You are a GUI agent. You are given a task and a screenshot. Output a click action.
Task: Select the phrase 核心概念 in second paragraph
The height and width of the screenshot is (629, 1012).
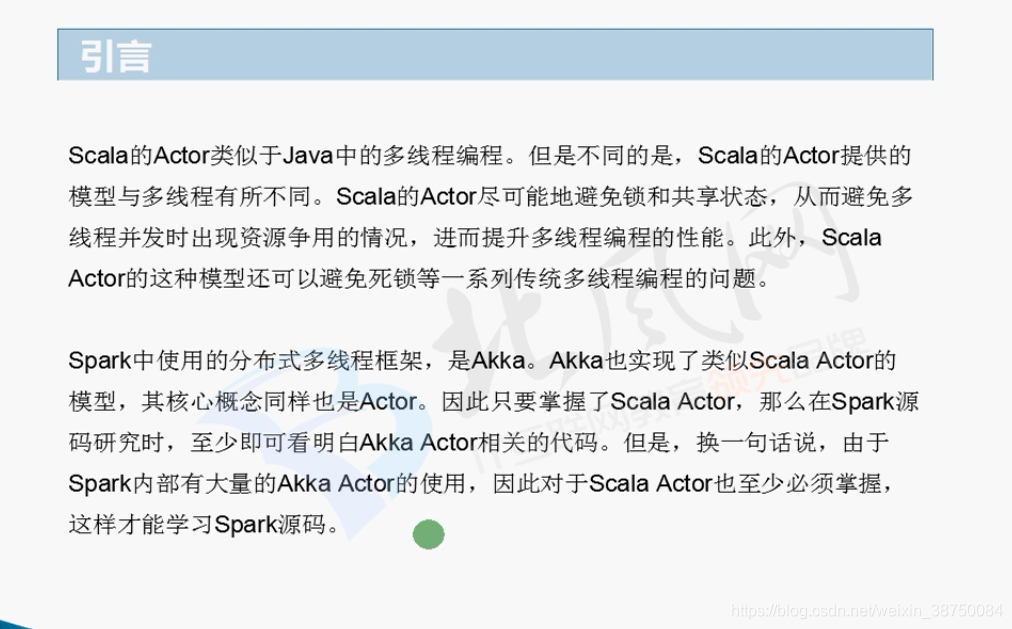(214, 402)
